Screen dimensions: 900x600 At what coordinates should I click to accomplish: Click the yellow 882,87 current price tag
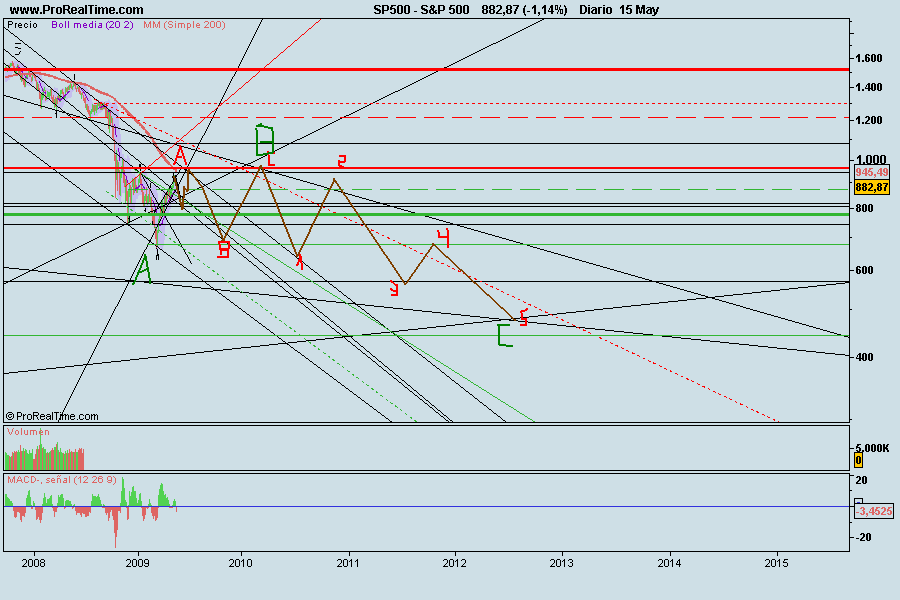click(871, 187)
